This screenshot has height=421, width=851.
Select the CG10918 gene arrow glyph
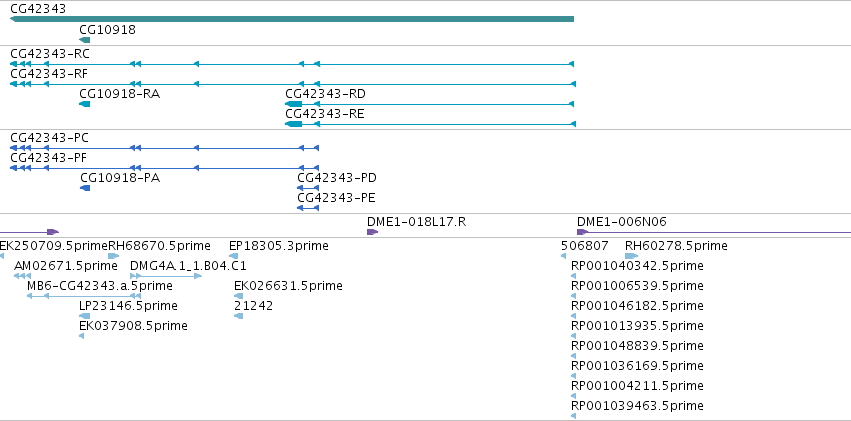click(x=85, y=40)
